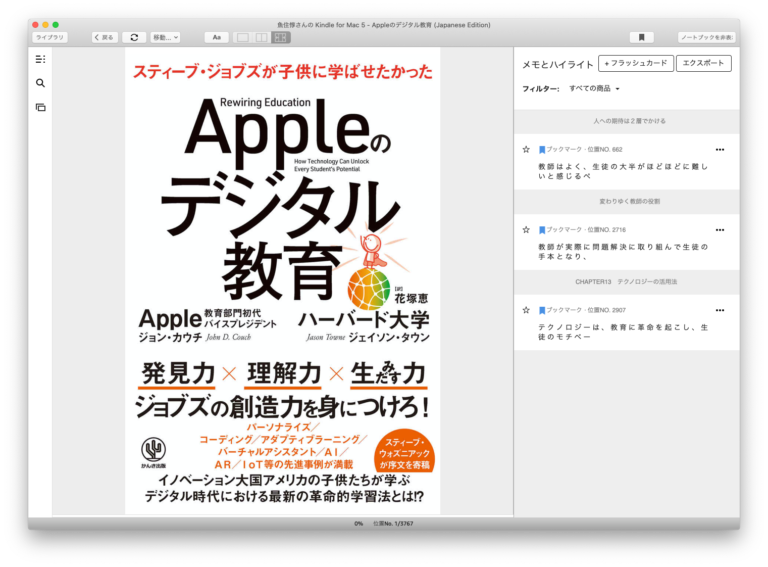Open note text 教師が実際に問題解決に取り組んで
This screenshot has width=768, height=567.
click(623, 252)
